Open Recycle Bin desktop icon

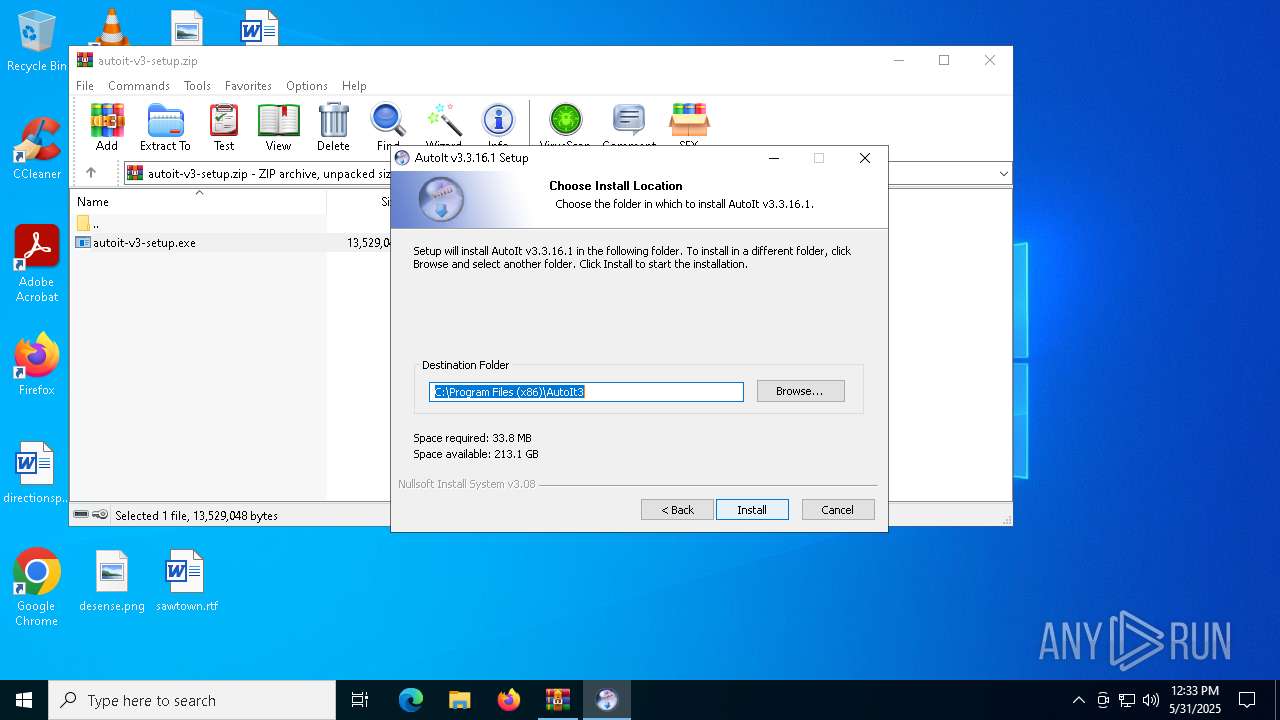pos(36,41)
